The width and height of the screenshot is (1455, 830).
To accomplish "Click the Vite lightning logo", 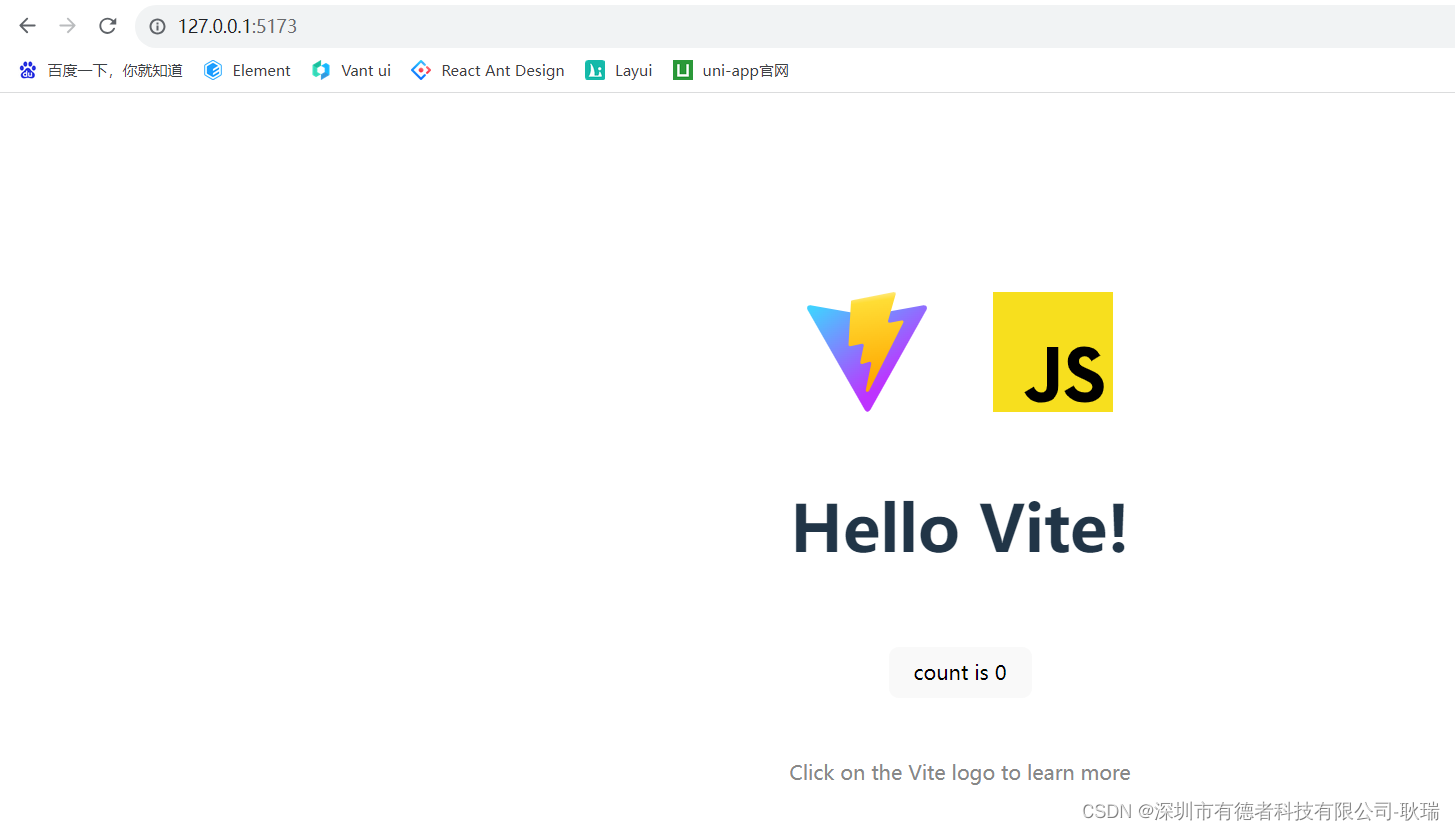I will (867, 351).
